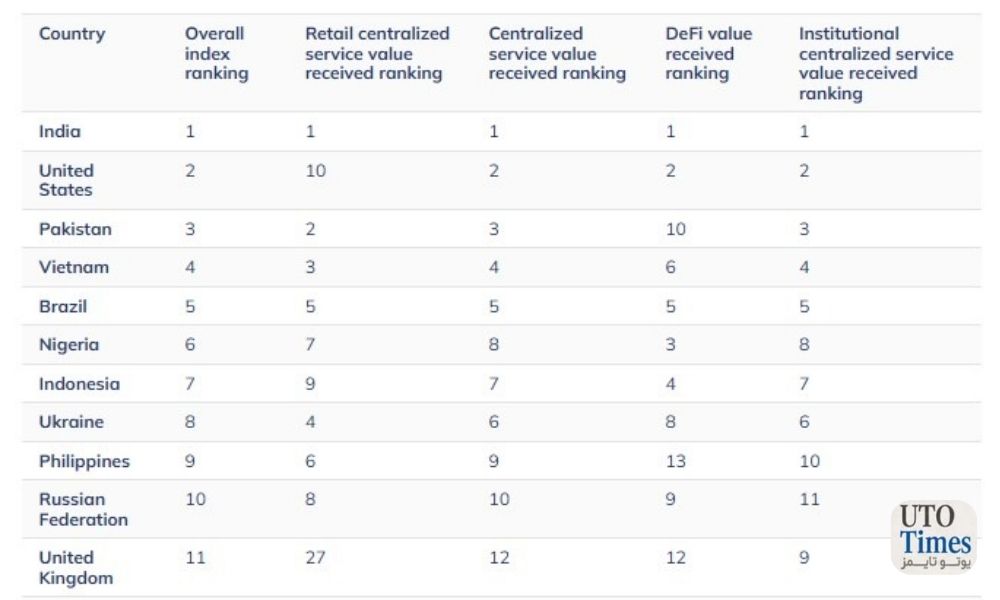The image size is (1000, 600).
Task: Select the Country column header
Action: [72, 34]
